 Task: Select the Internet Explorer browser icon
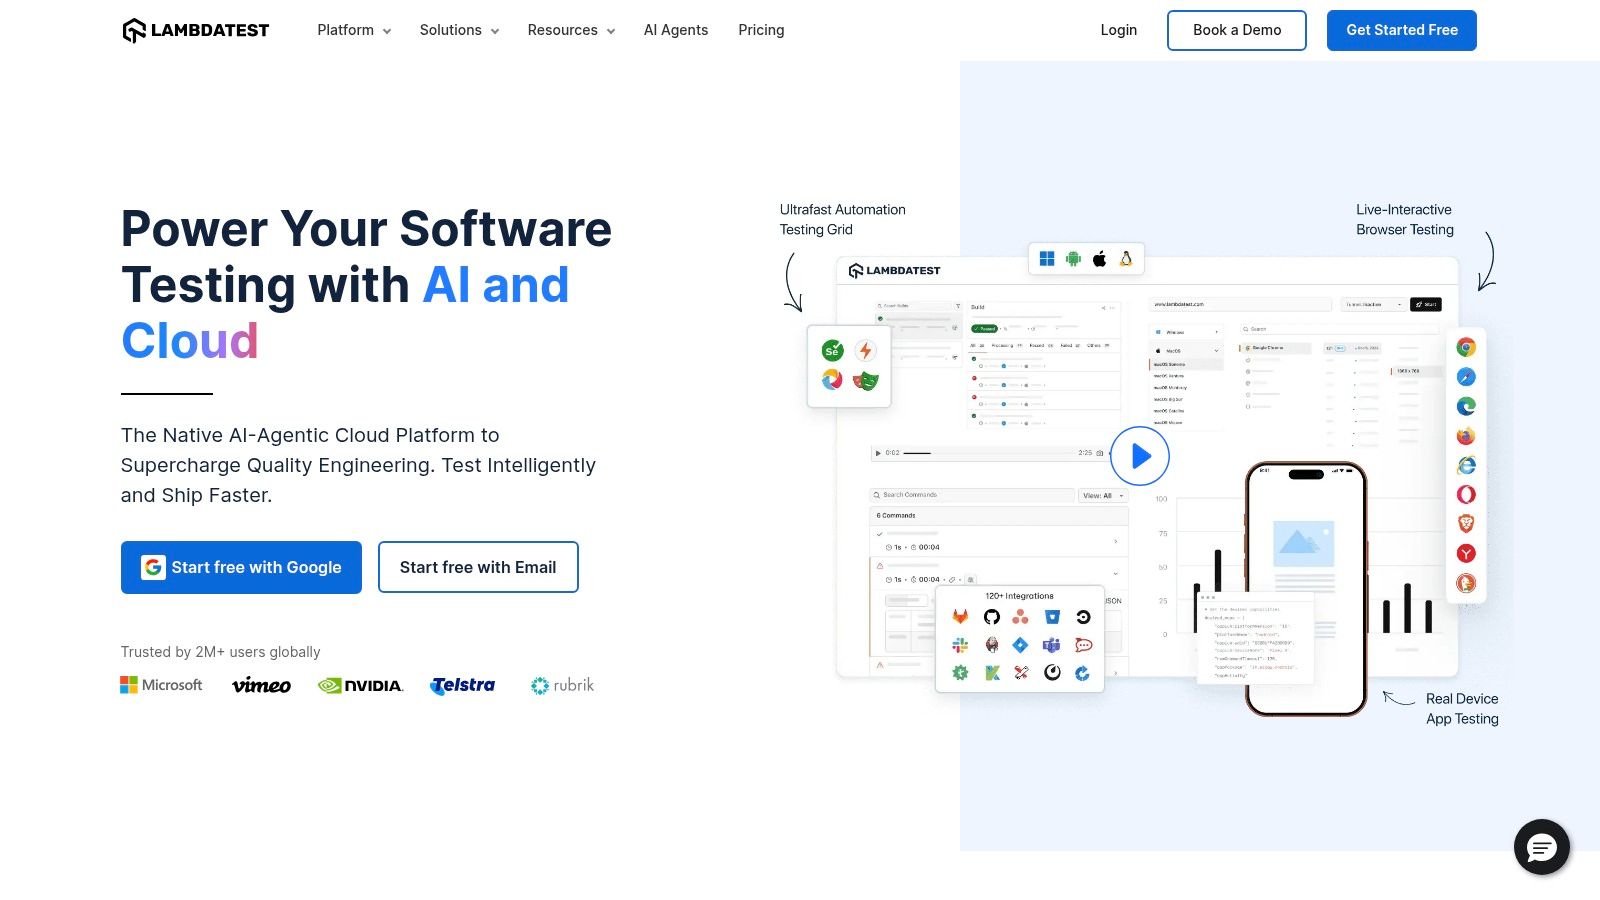tap(1466, 465)
